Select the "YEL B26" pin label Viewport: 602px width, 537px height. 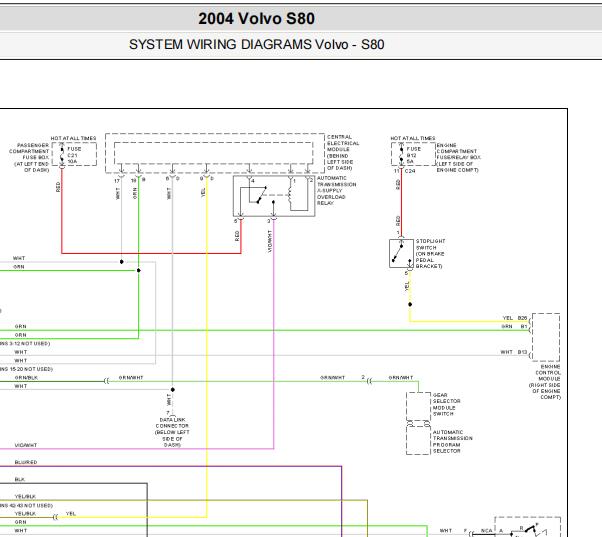click(x=514, y=318)
